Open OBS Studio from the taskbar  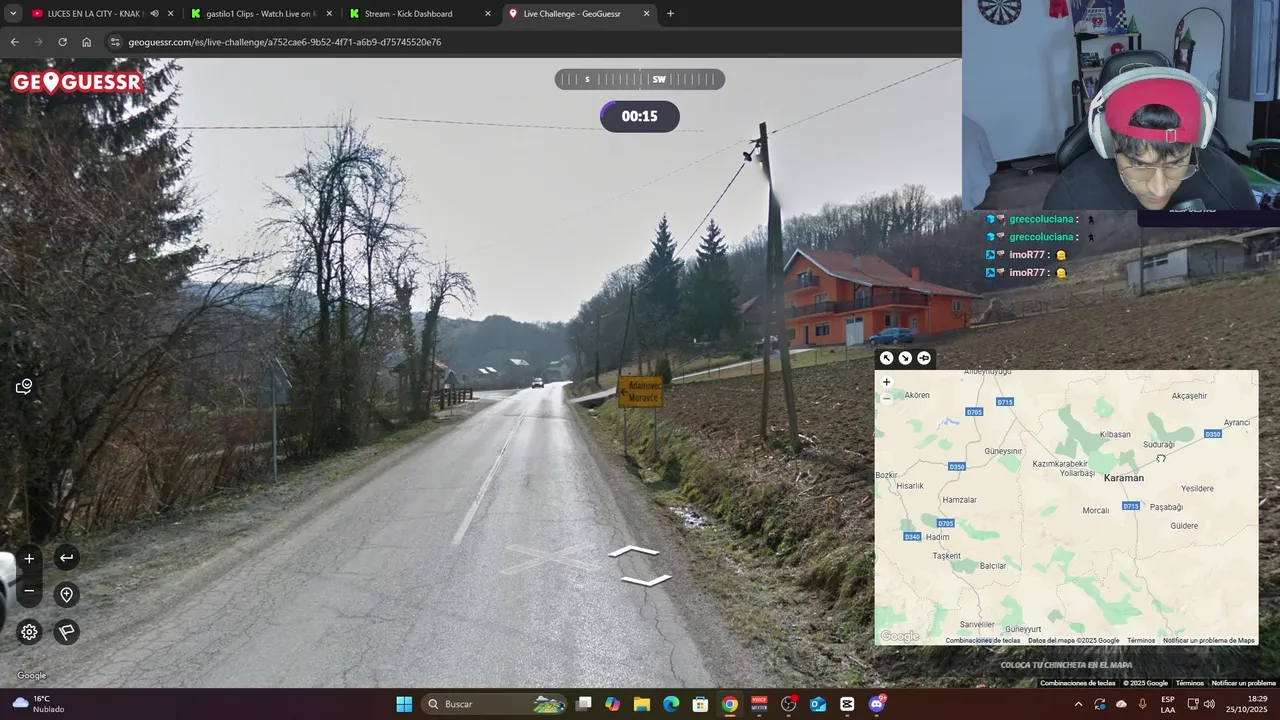point(789,704)
